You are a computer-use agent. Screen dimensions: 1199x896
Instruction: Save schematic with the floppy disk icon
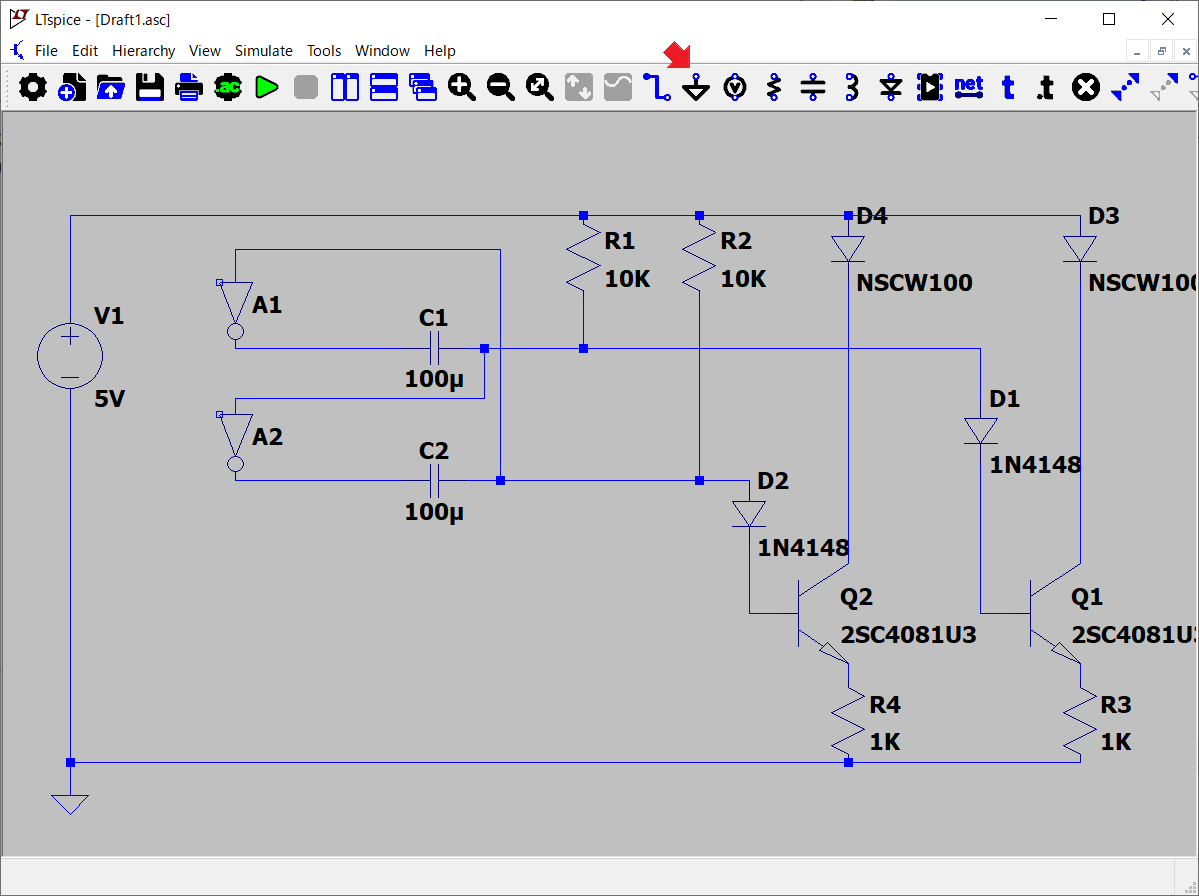coord(150,88)
